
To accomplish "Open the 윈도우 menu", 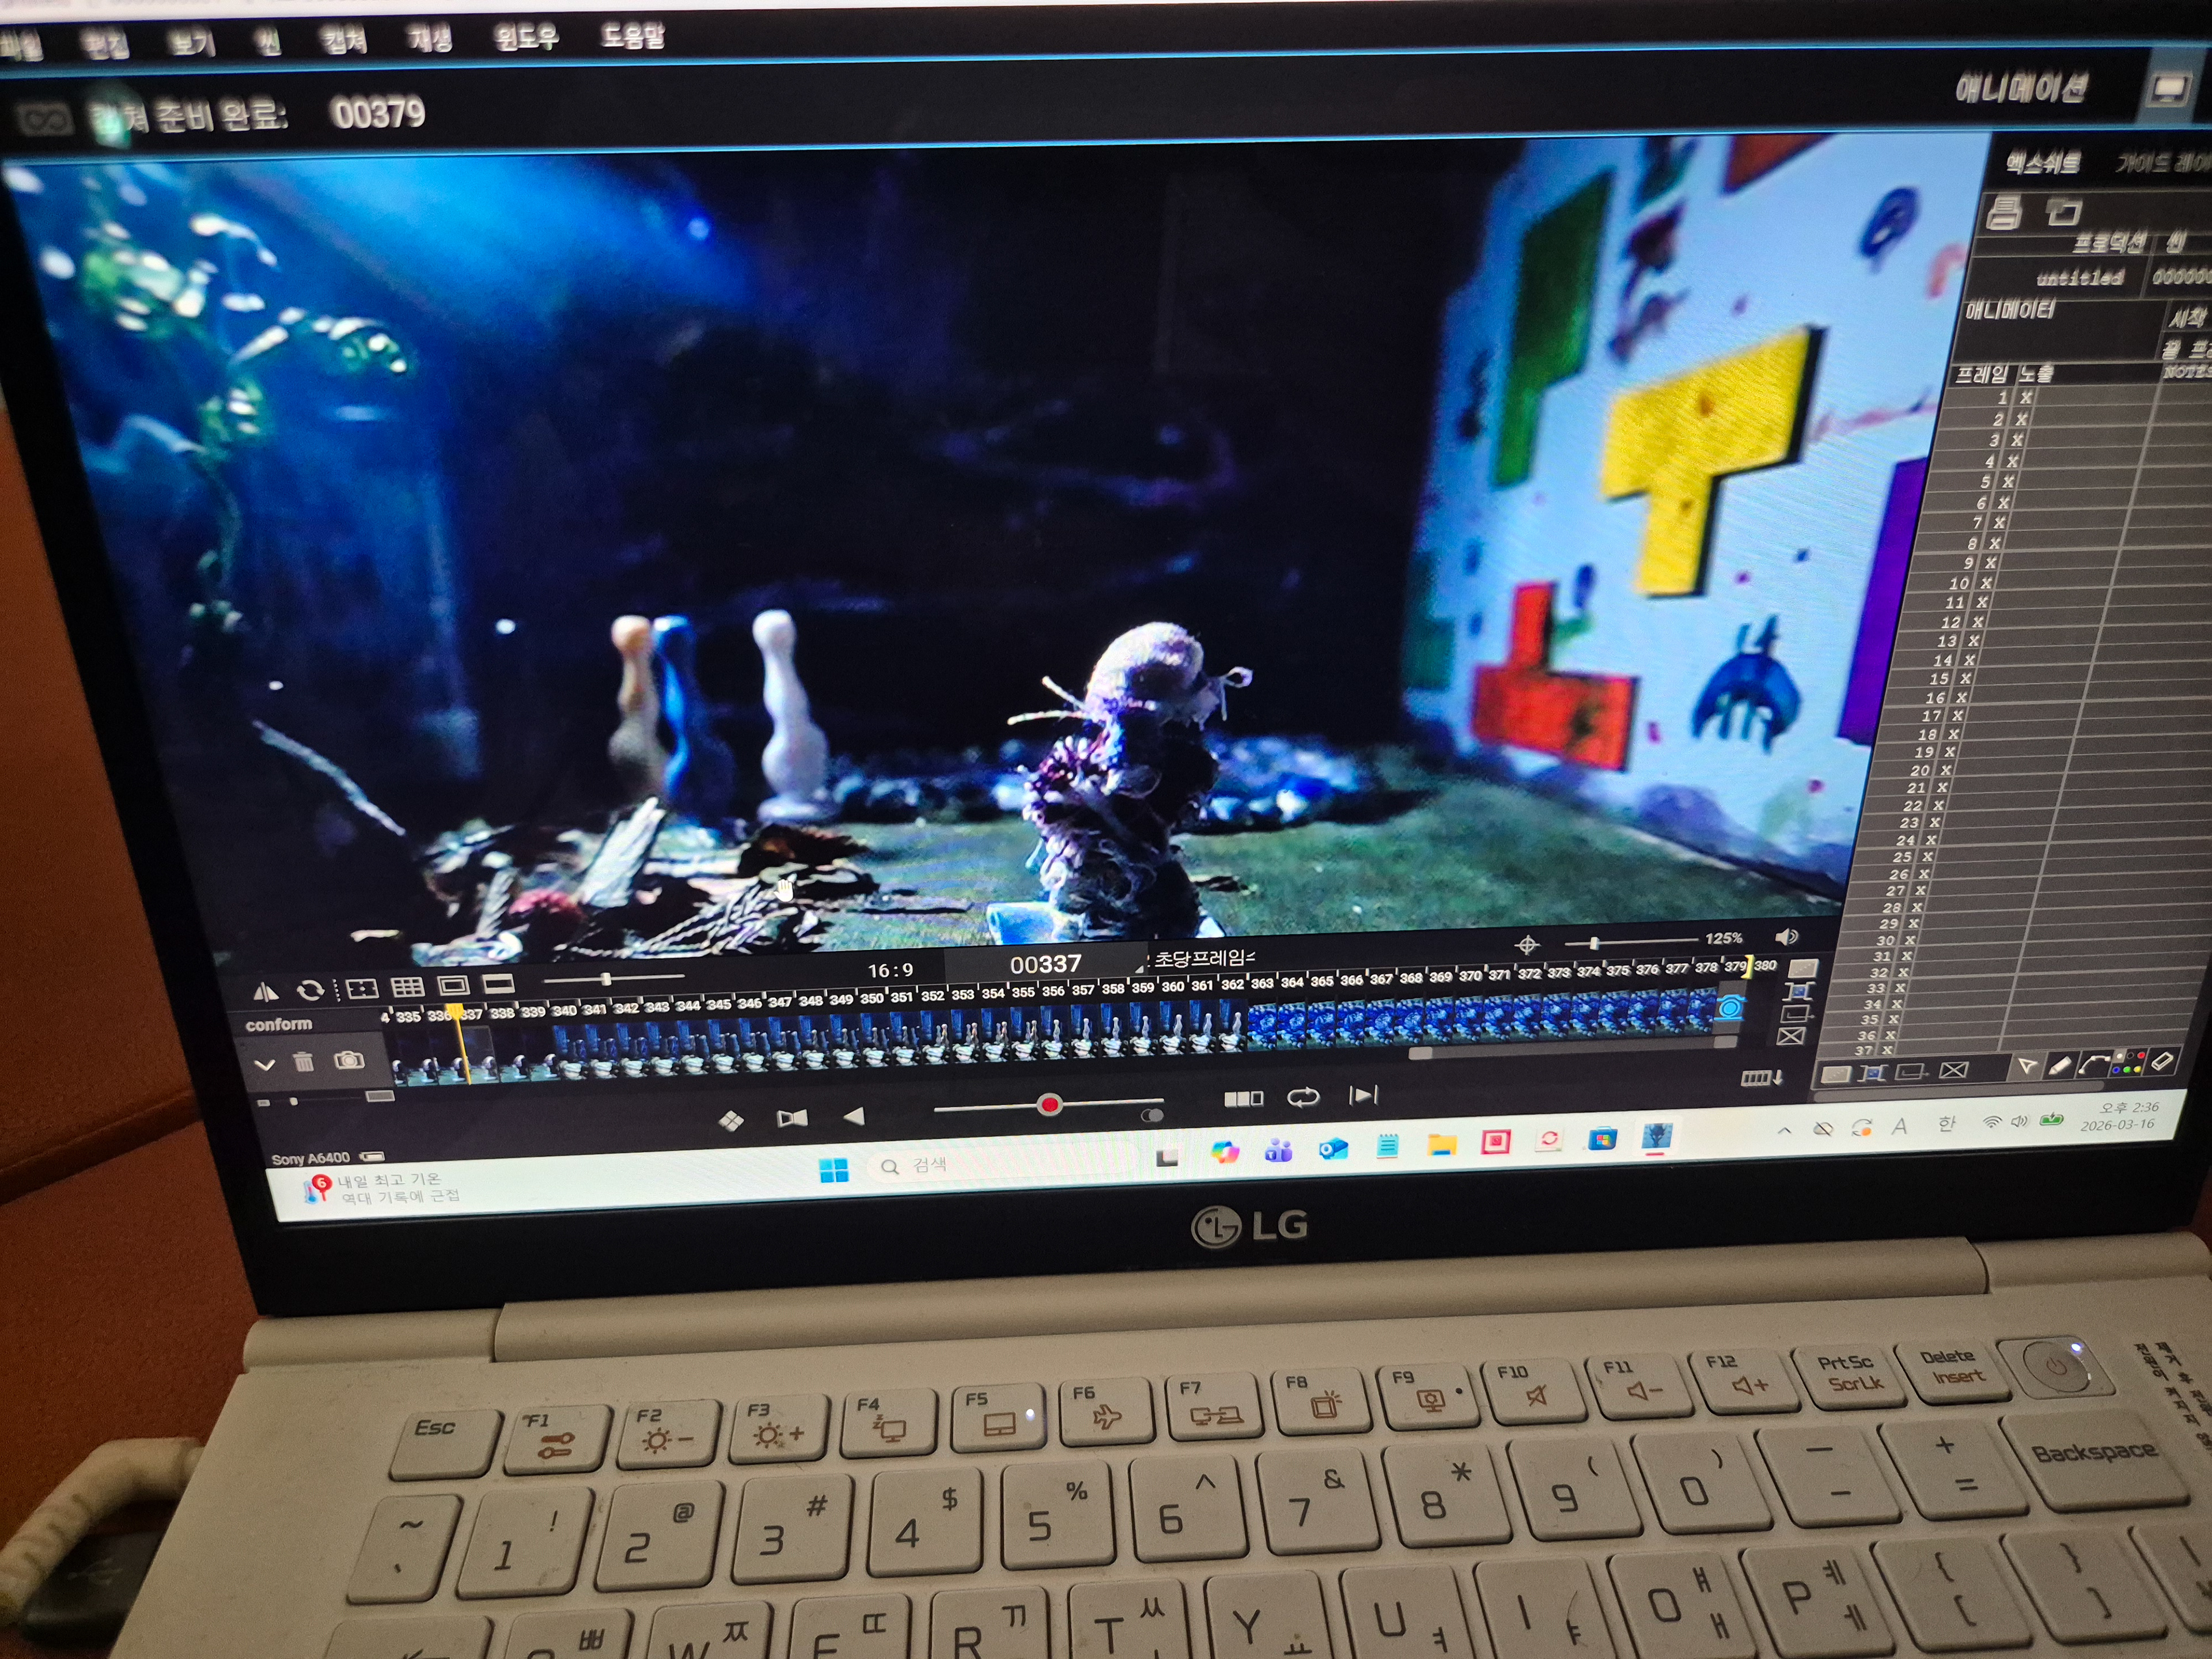I will pyautogui.click(x=527, y=38).
